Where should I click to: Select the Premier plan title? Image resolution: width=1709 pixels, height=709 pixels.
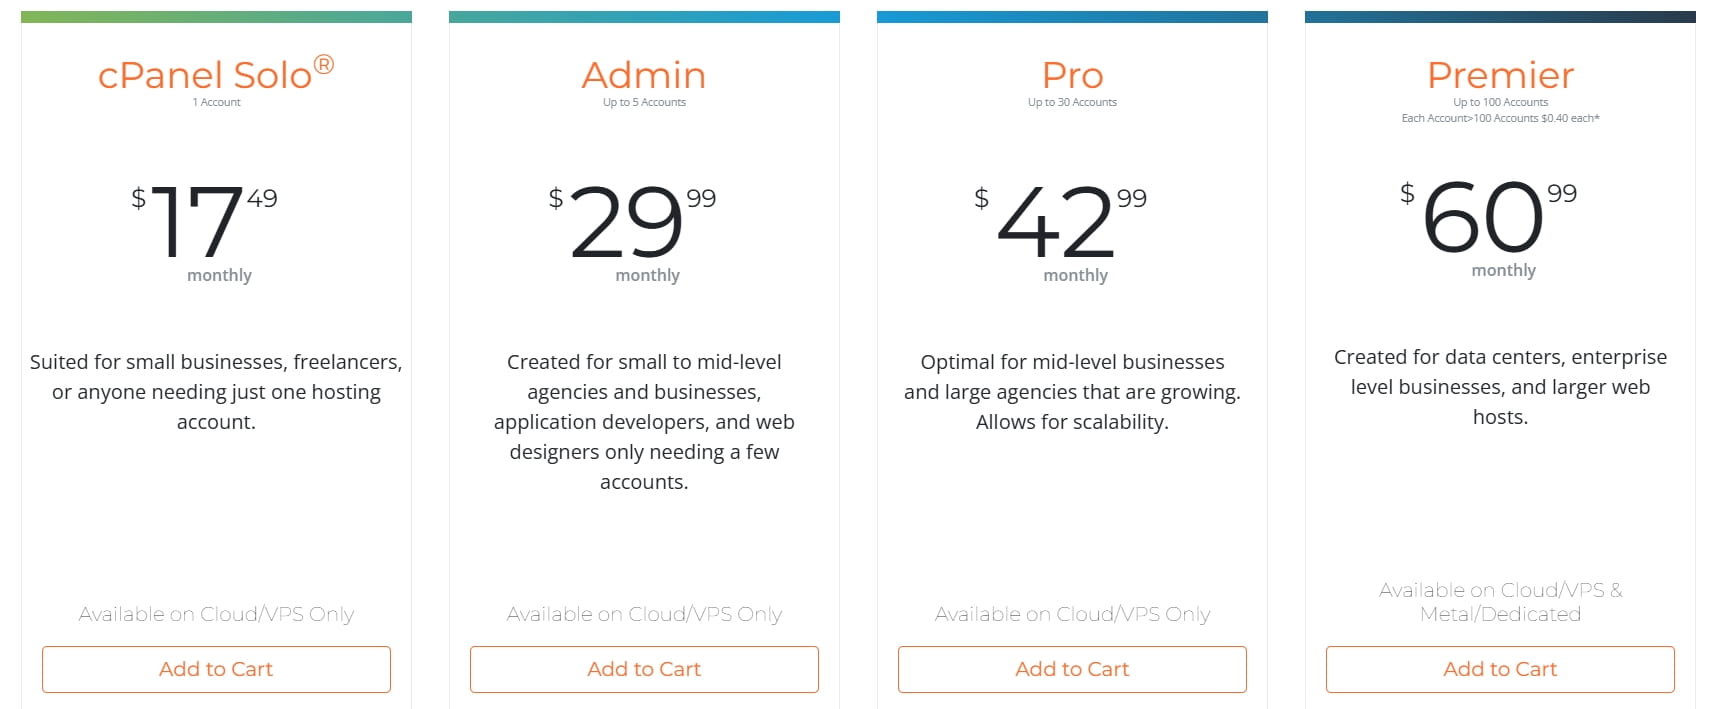click(x=1500, y=75)
